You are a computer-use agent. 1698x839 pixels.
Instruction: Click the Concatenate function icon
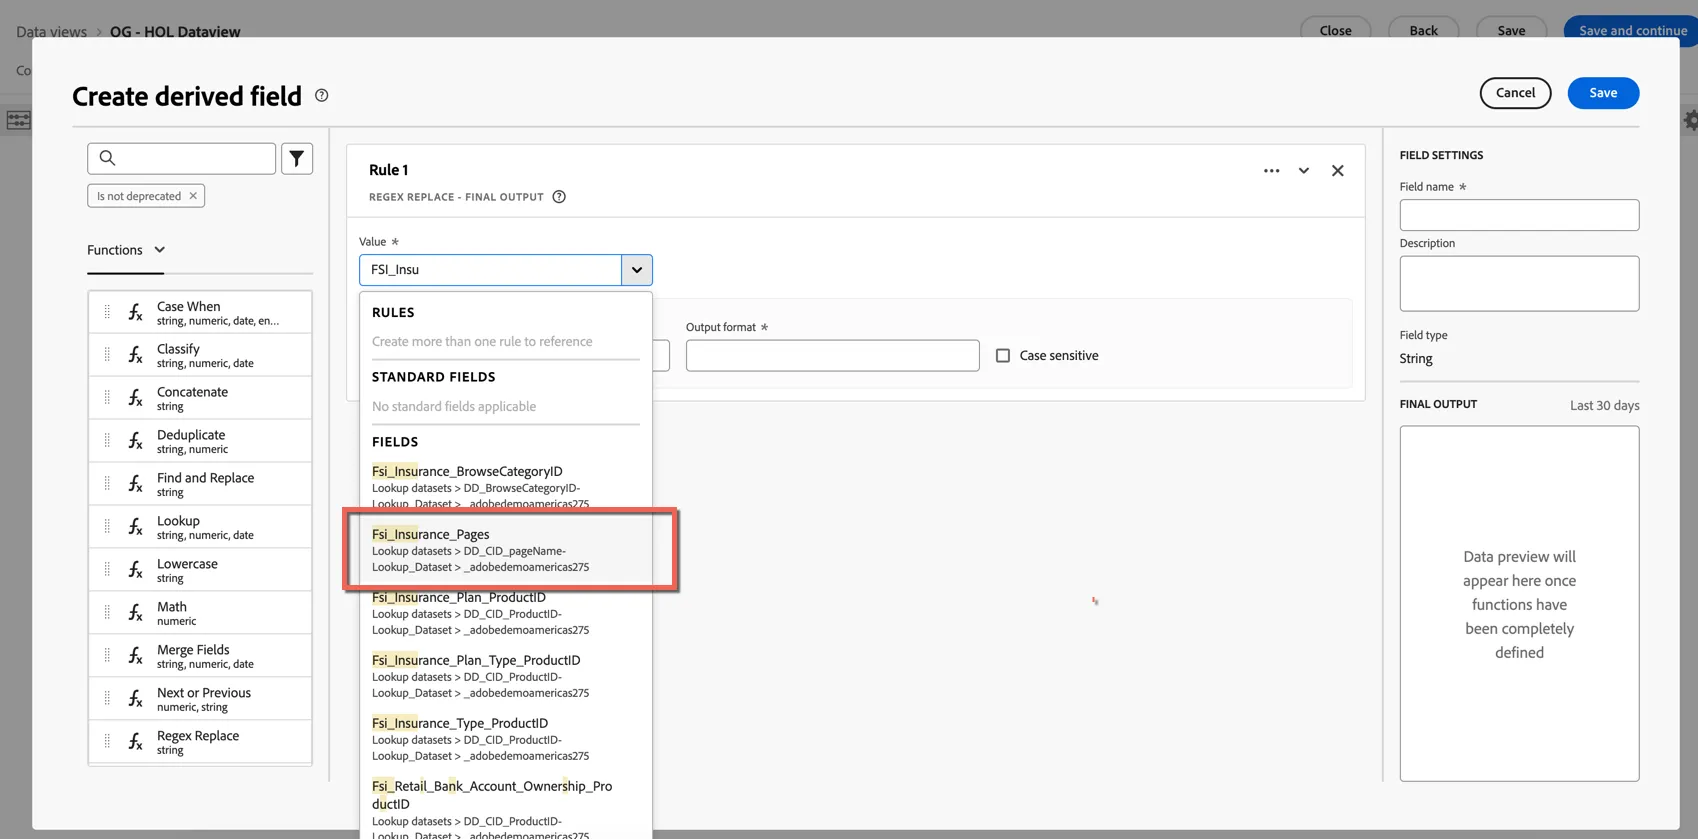[135, 399]
